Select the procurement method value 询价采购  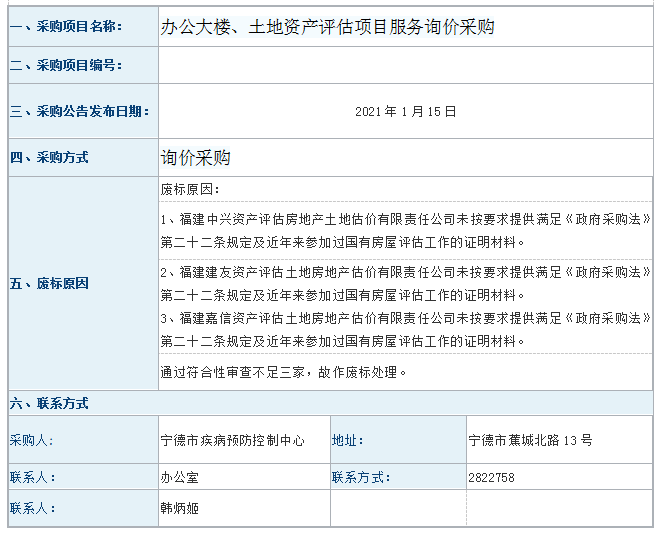click(195, 158)
